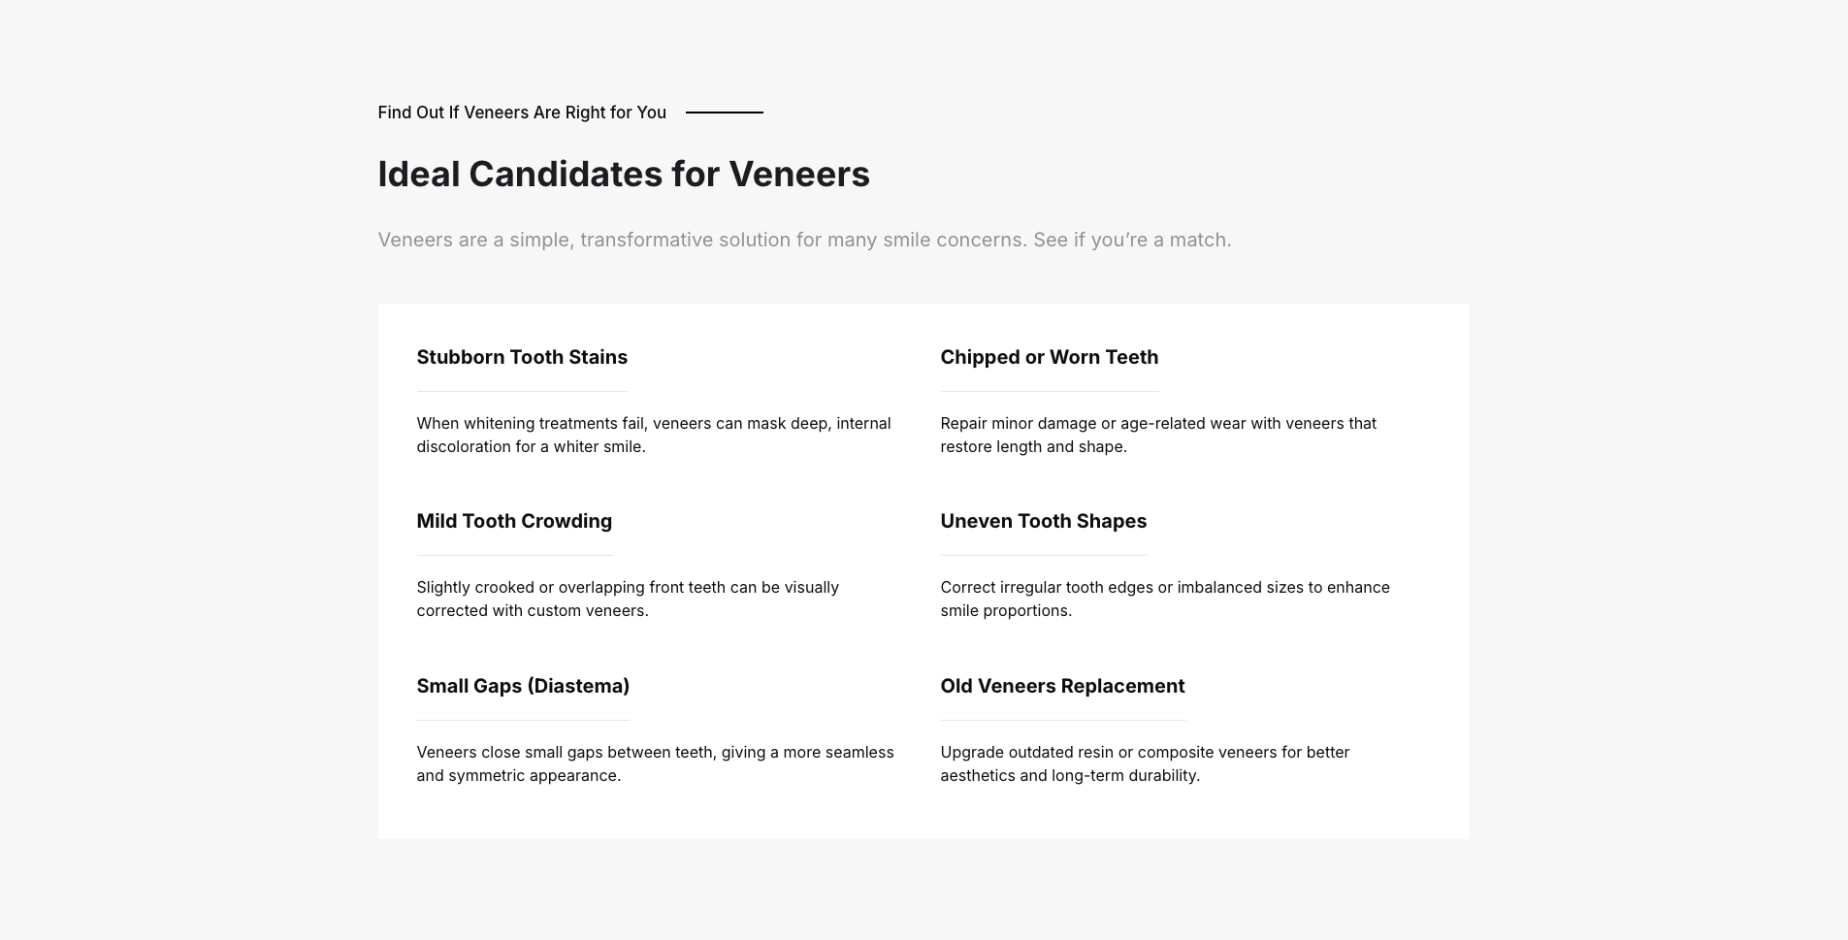Click the slightly crooked front teeth description
The height and width of the screenshot is (940, 1848).
pyautogui.click(x=627, y=599)
